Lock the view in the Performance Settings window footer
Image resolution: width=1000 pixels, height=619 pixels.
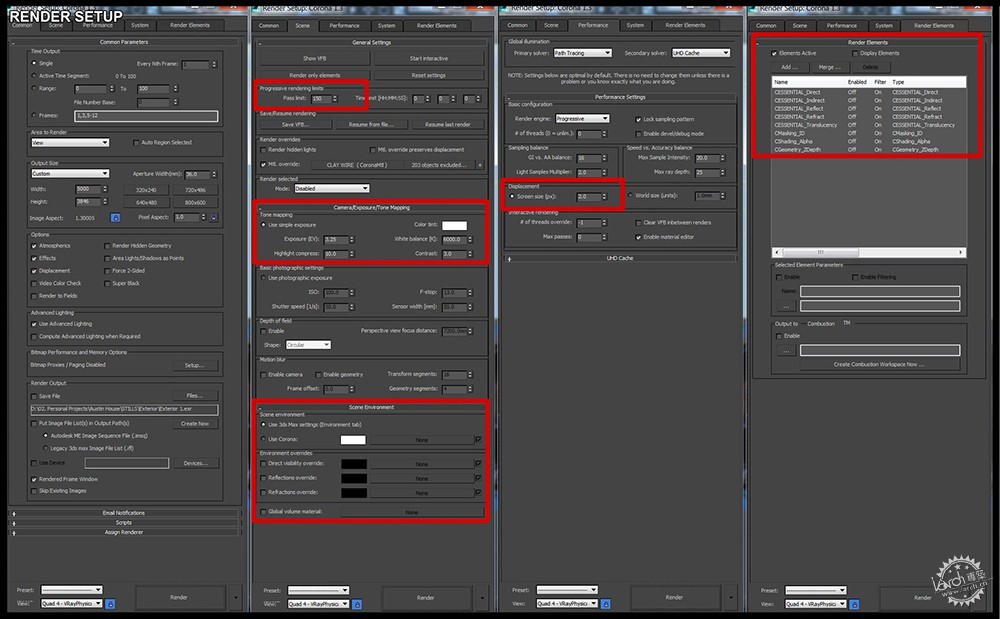[606, 604]
